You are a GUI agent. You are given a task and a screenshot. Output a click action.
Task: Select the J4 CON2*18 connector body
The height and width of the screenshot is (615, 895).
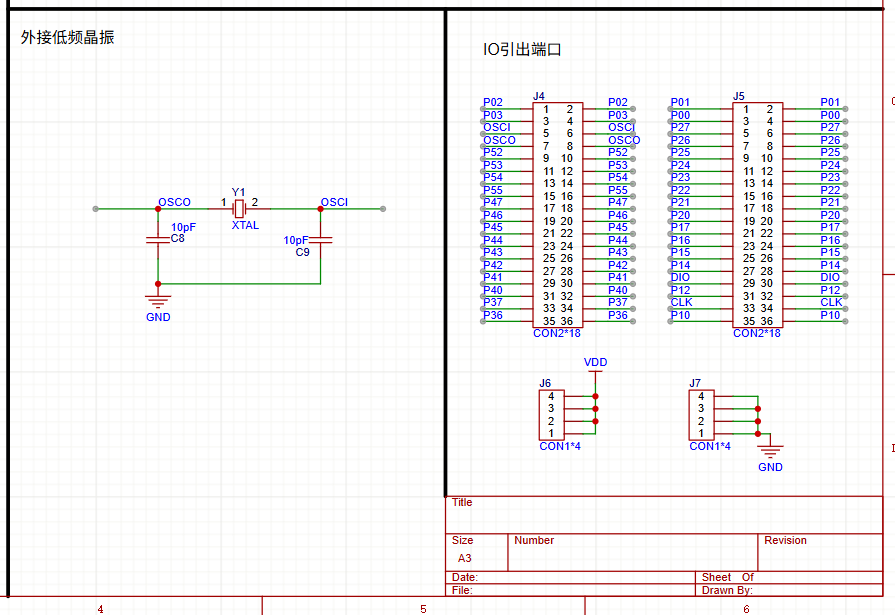click(x=558, y=215)
